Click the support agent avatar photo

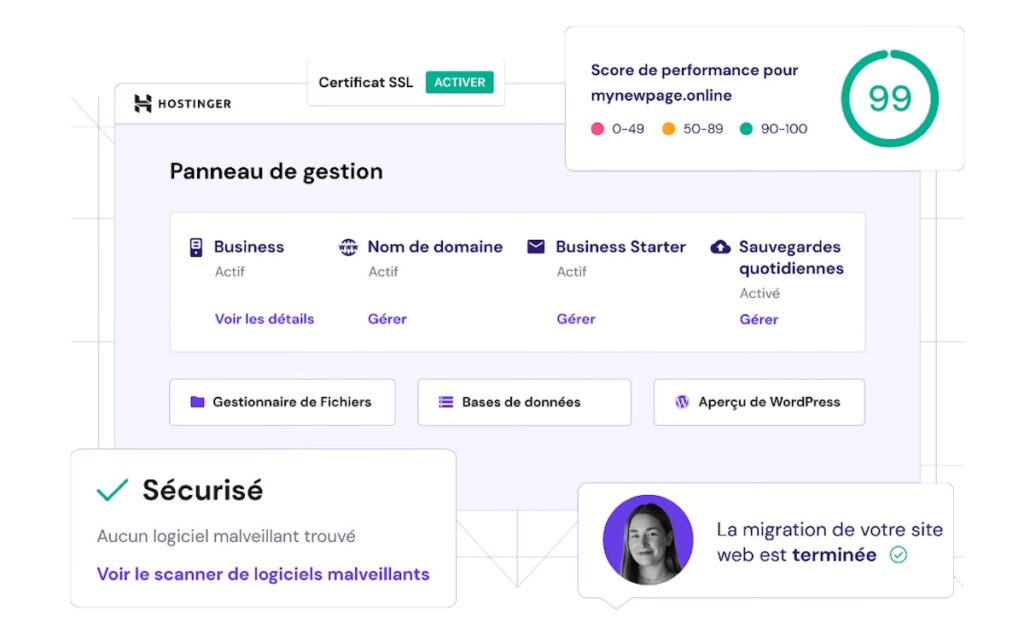[x=647, y=540]
